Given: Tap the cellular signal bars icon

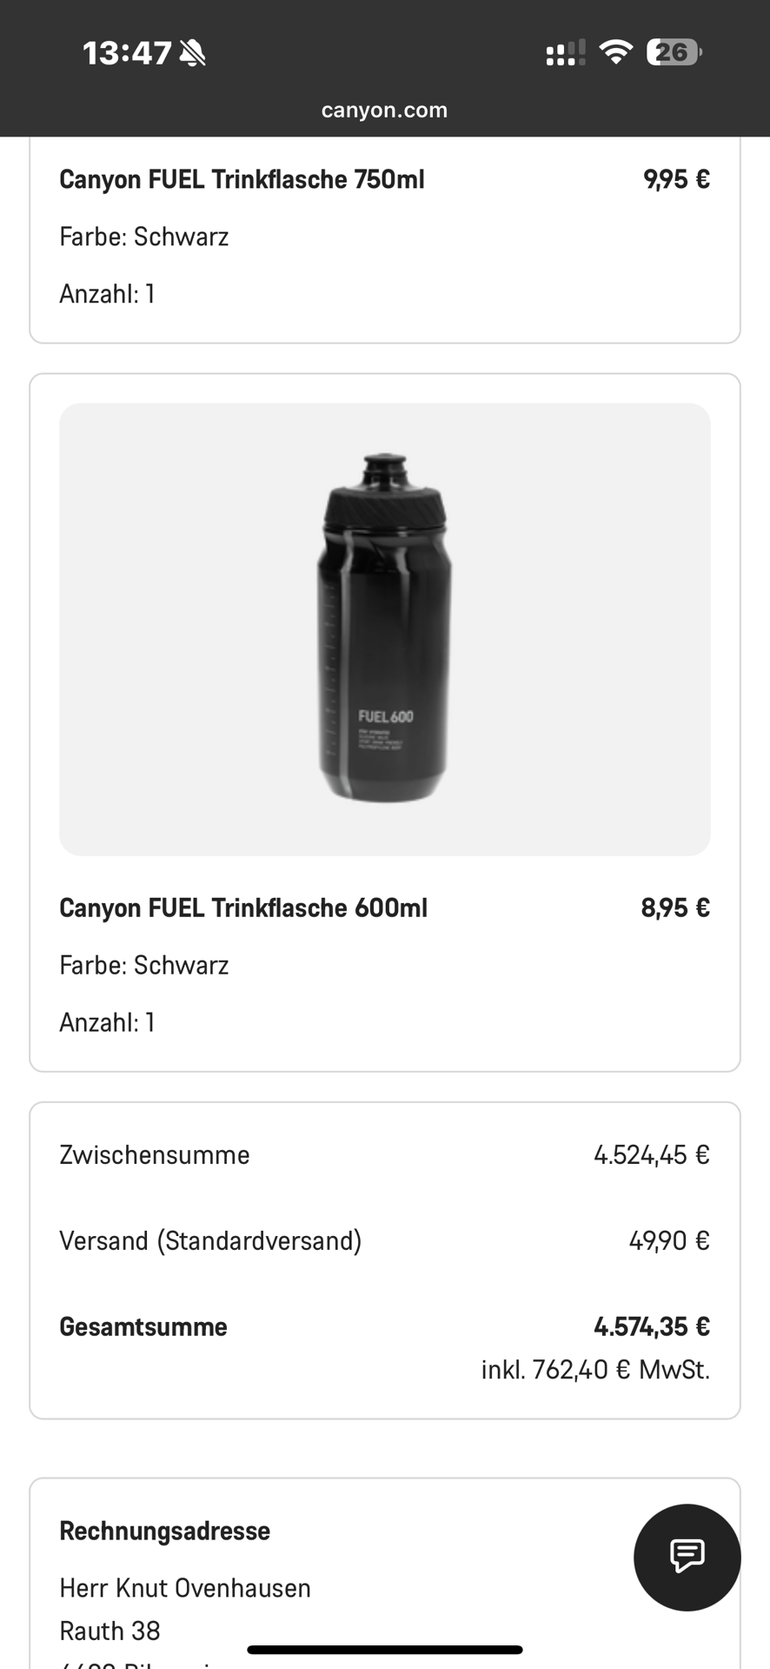Looking at the screenshot, I should pyautogui.click(x=565, y=53).
